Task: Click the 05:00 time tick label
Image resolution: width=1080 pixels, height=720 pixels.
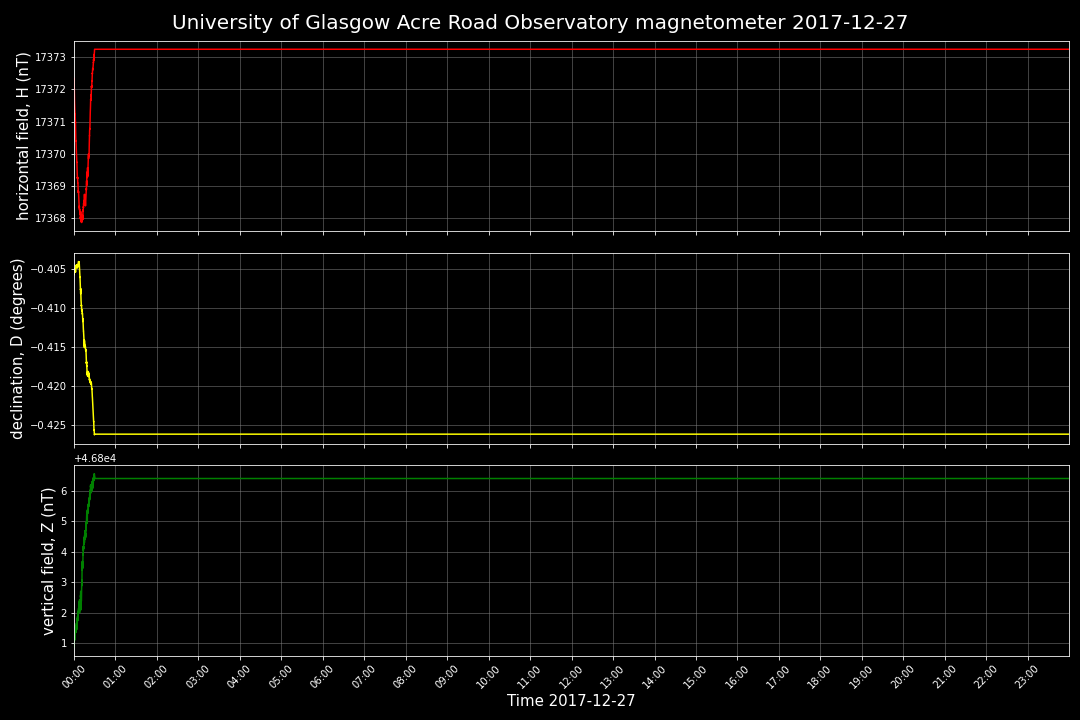Action: pyautogui.click(x=280, y=677)
